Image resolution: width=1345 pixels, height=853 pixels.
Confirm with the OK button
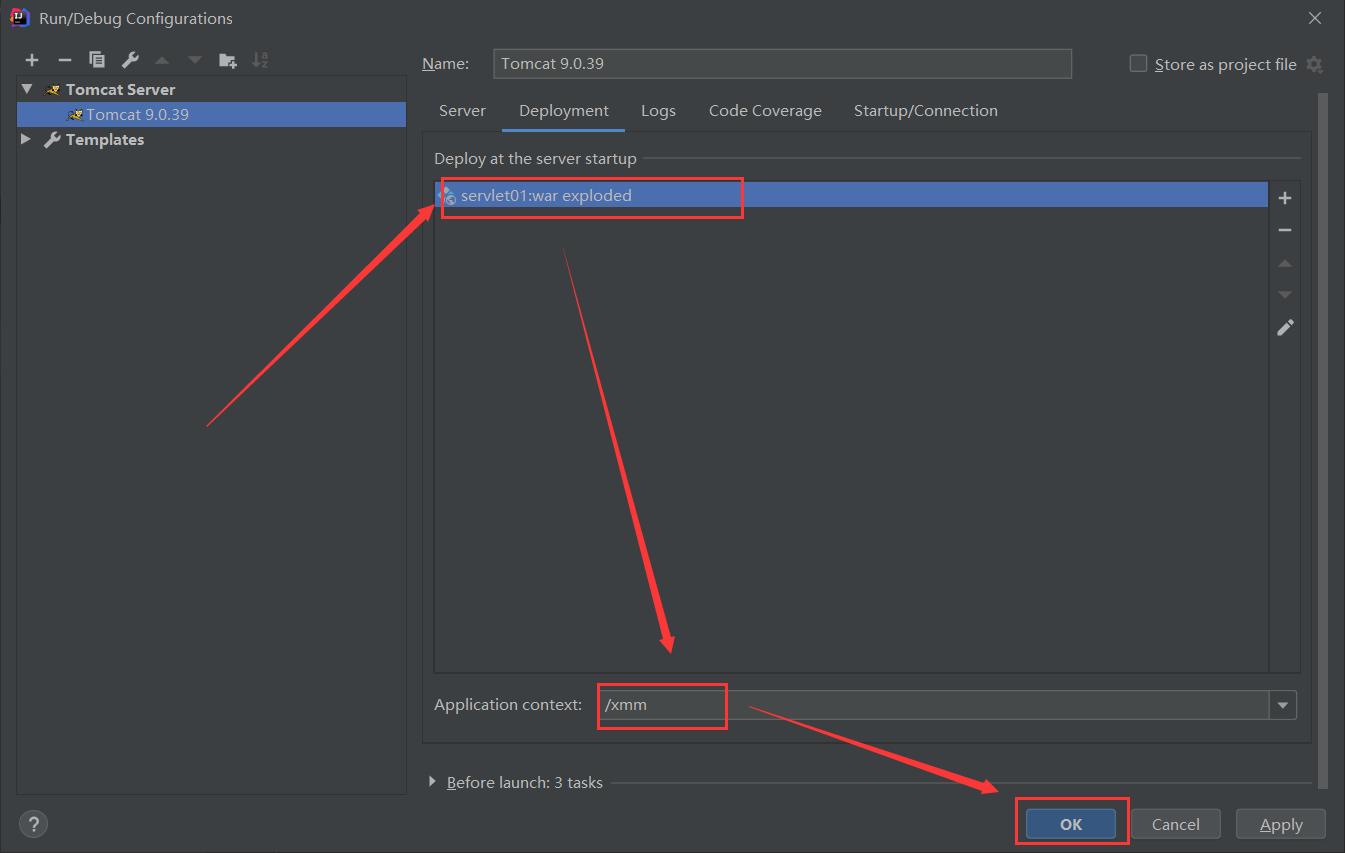(1071, 824)
